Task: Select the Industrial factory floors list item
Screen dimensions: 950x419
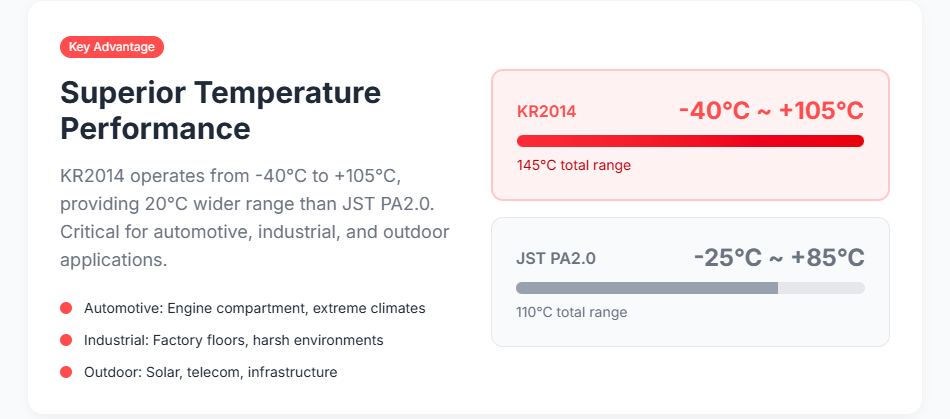Action: [233, 340]
